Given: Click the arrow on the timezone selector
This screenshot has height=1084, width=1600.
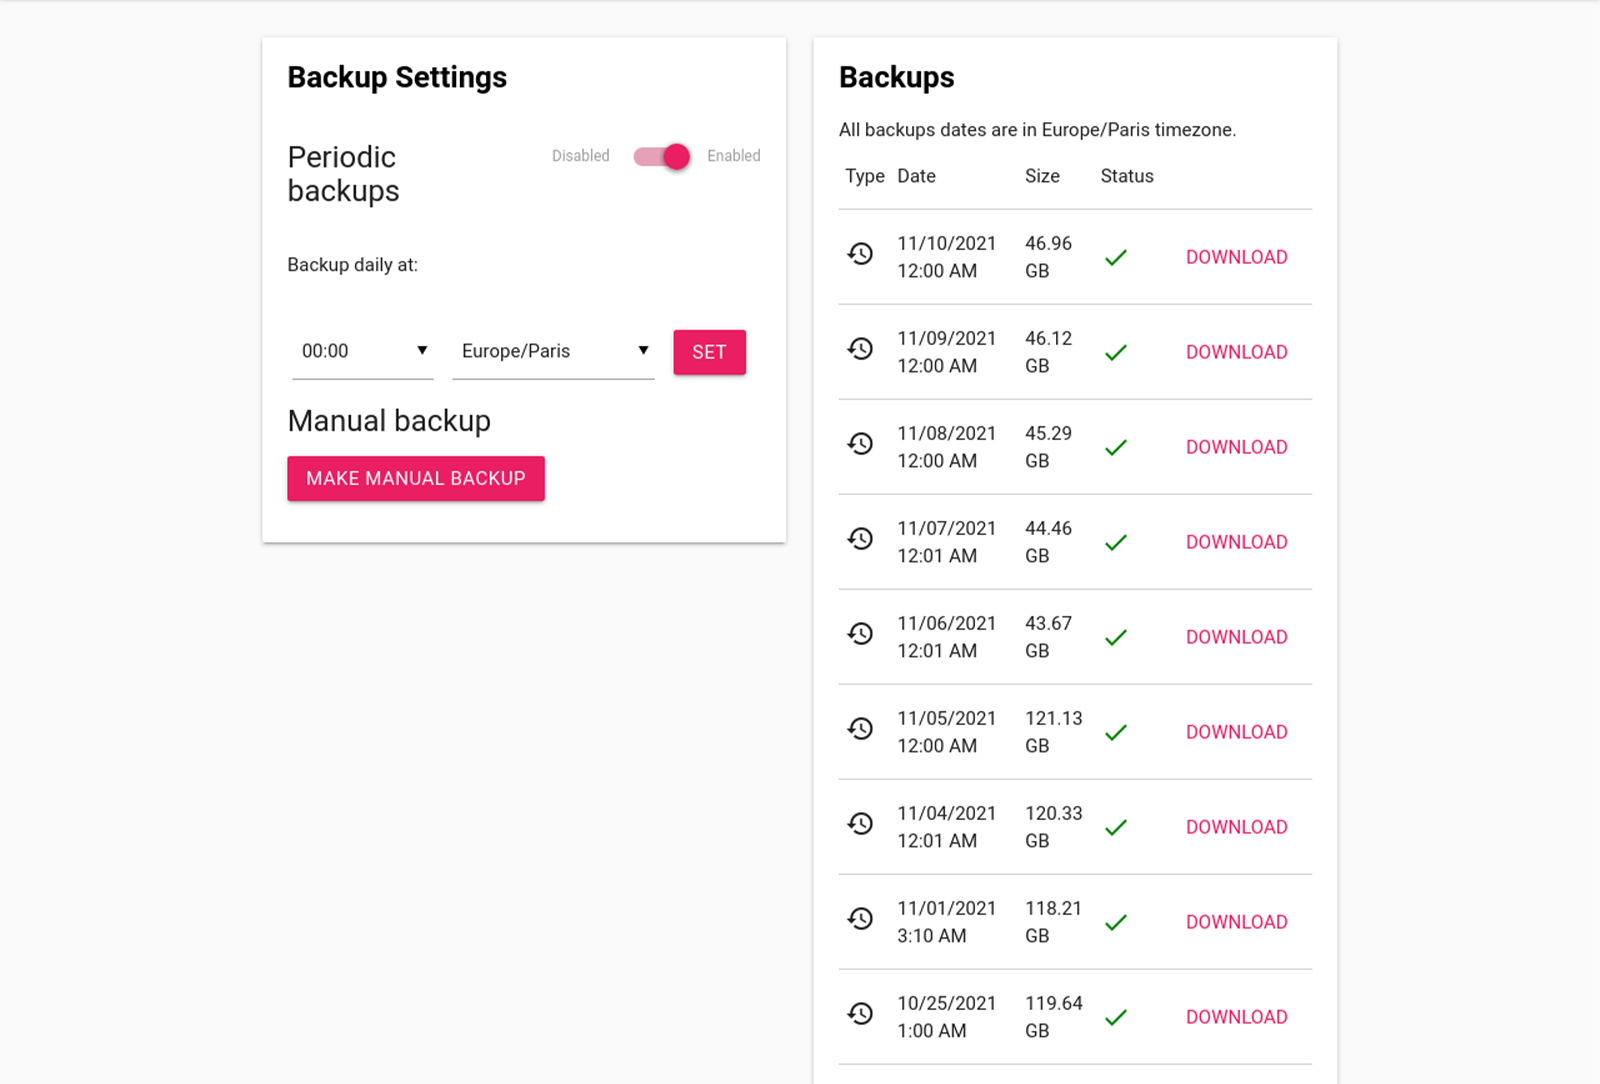Looking at the screenshot, I should [x=643, y=350].
